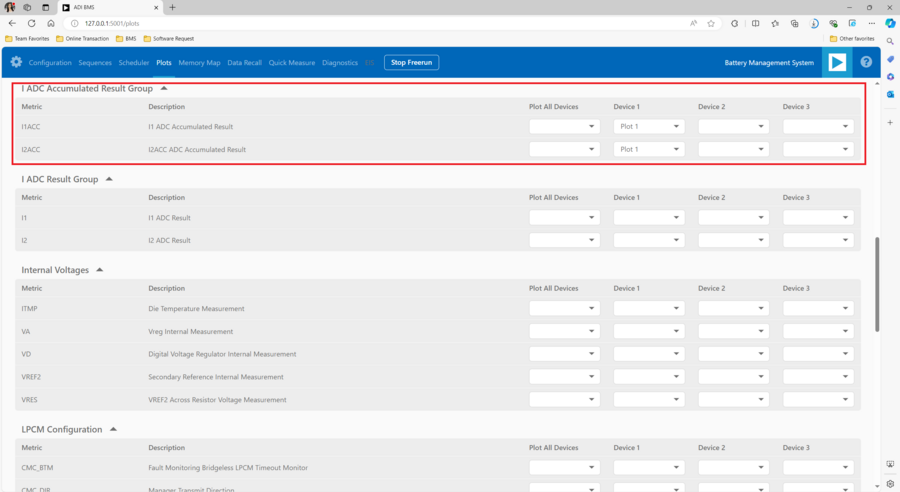Click the Stop Freerun button
900x492 pixels.
[x=411, y=63]
